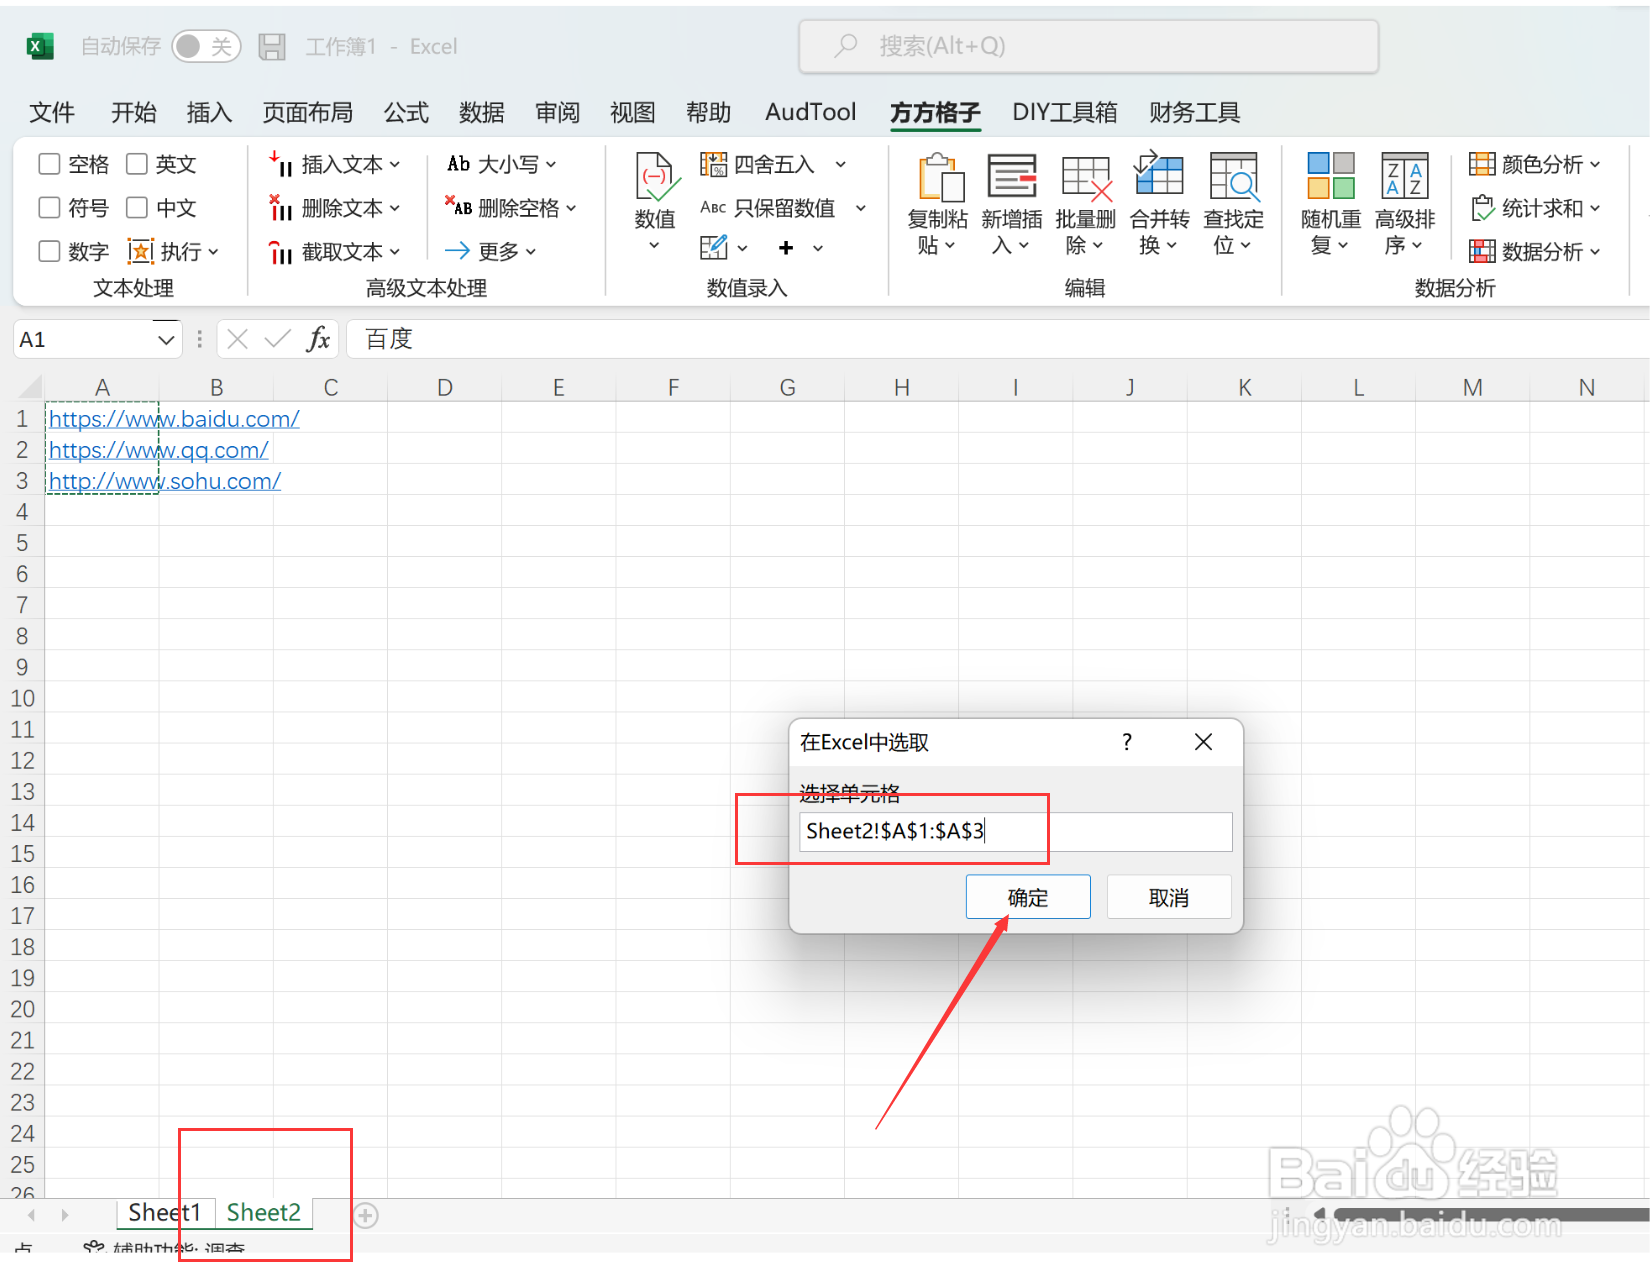Viewport: 1652px width, 1282px height.
Task: Click the 更多 arrow icon
Action: pyautogui.click(x=457, y=251)
